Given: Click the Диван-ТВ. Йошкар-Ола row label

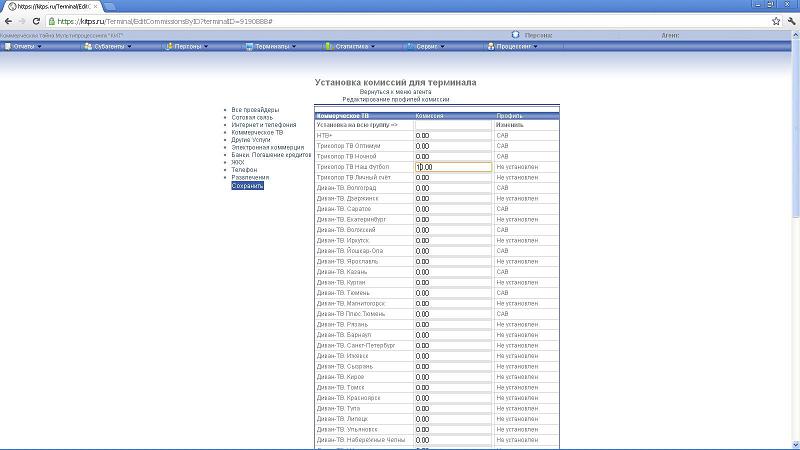Looking at the screenshot, I should point(349,251).
